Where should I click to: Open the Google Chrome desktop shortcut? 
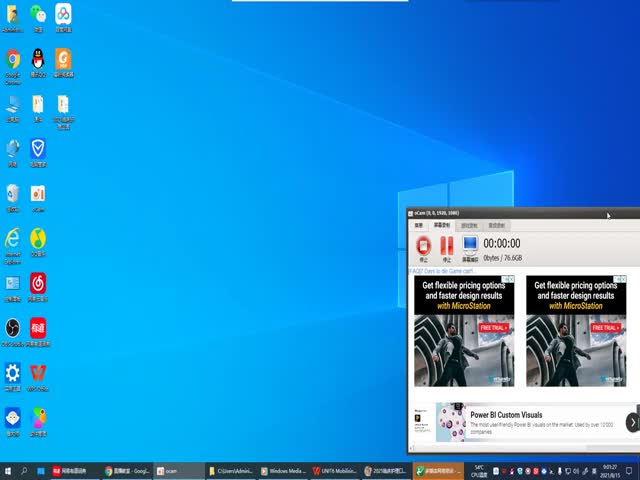click(13, 59)
